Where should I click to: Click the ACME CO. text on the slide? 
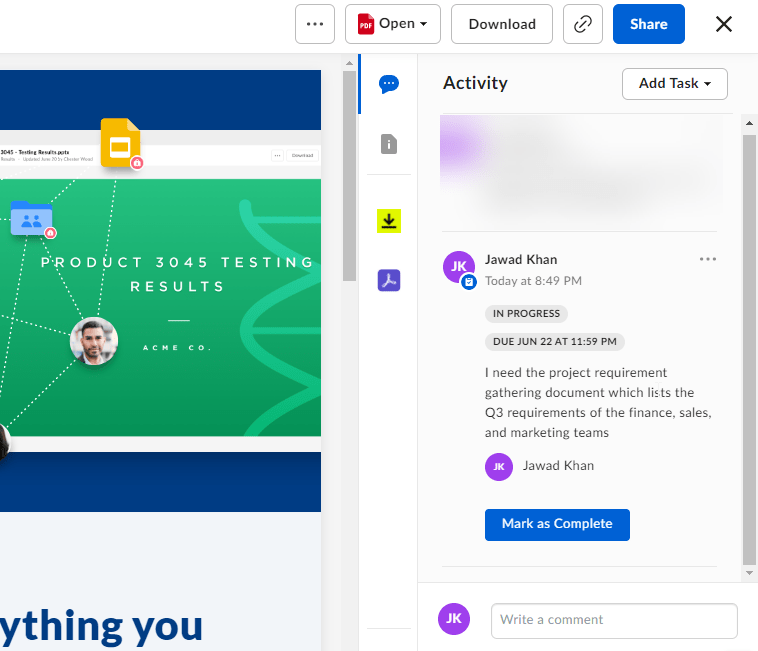[177, 347]
